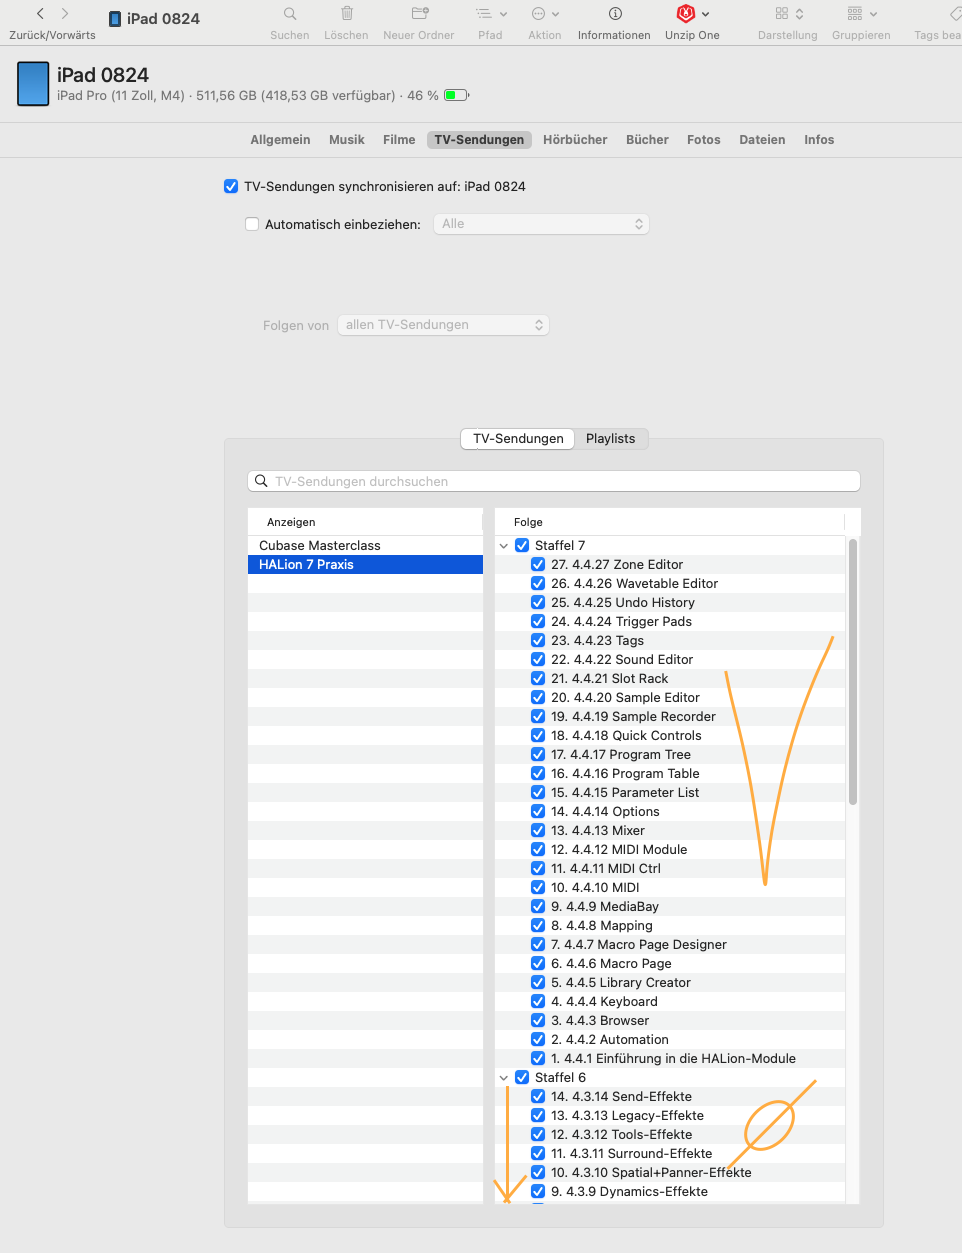Go forward with the right chevron
The width and height of the screenshot is (962, 1253).
tap(65, 14)
